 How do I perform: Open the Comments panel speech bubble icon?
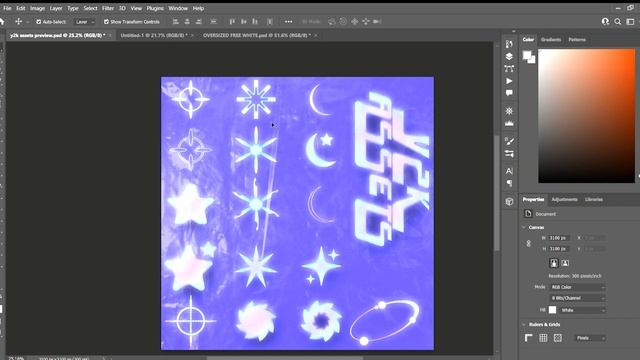(x=509, y=93)
